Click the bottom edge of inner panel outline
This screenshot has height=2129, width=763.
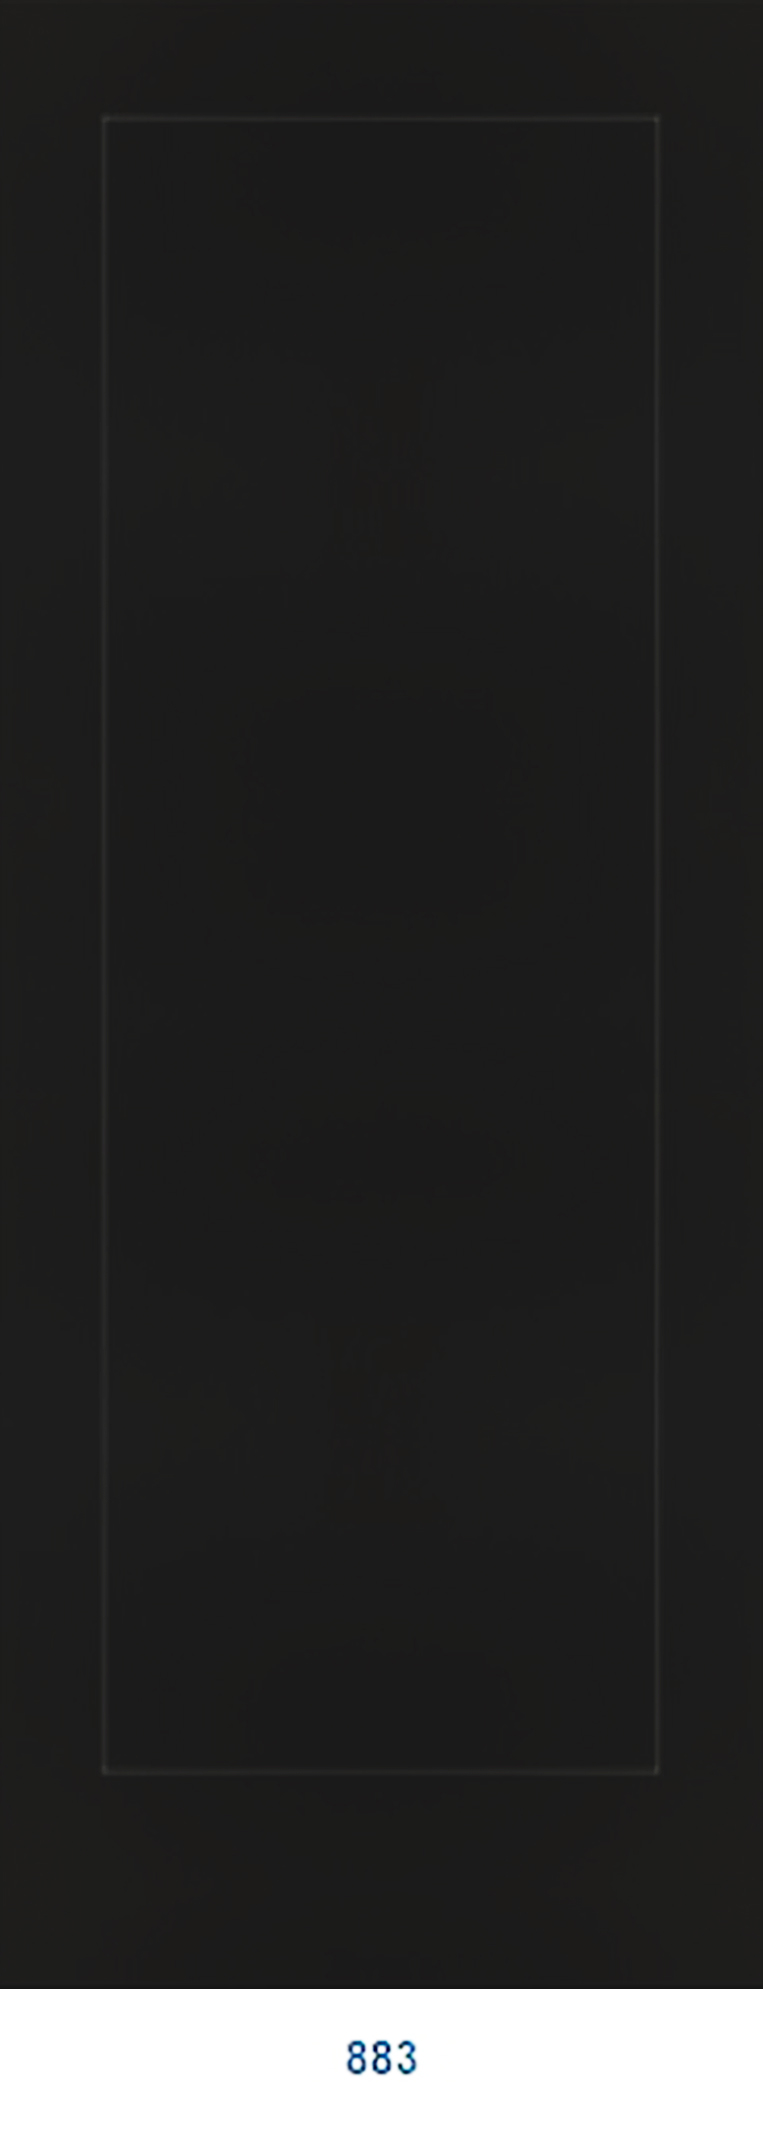point(380,1771)
